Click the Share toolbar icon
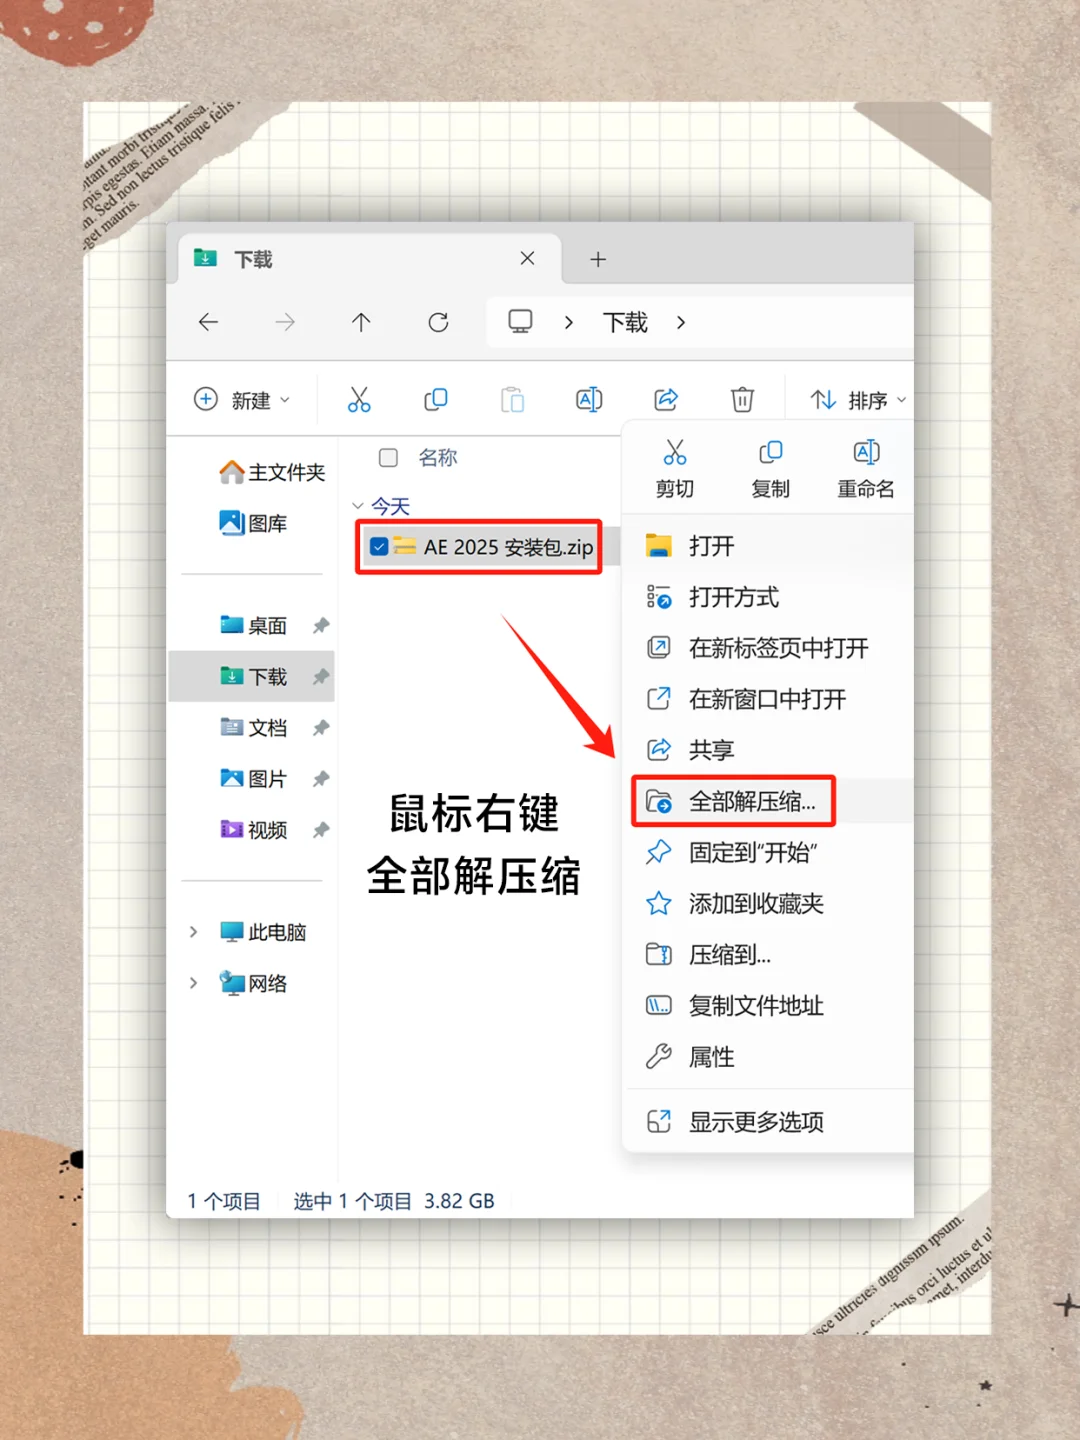 pos(665,399)
